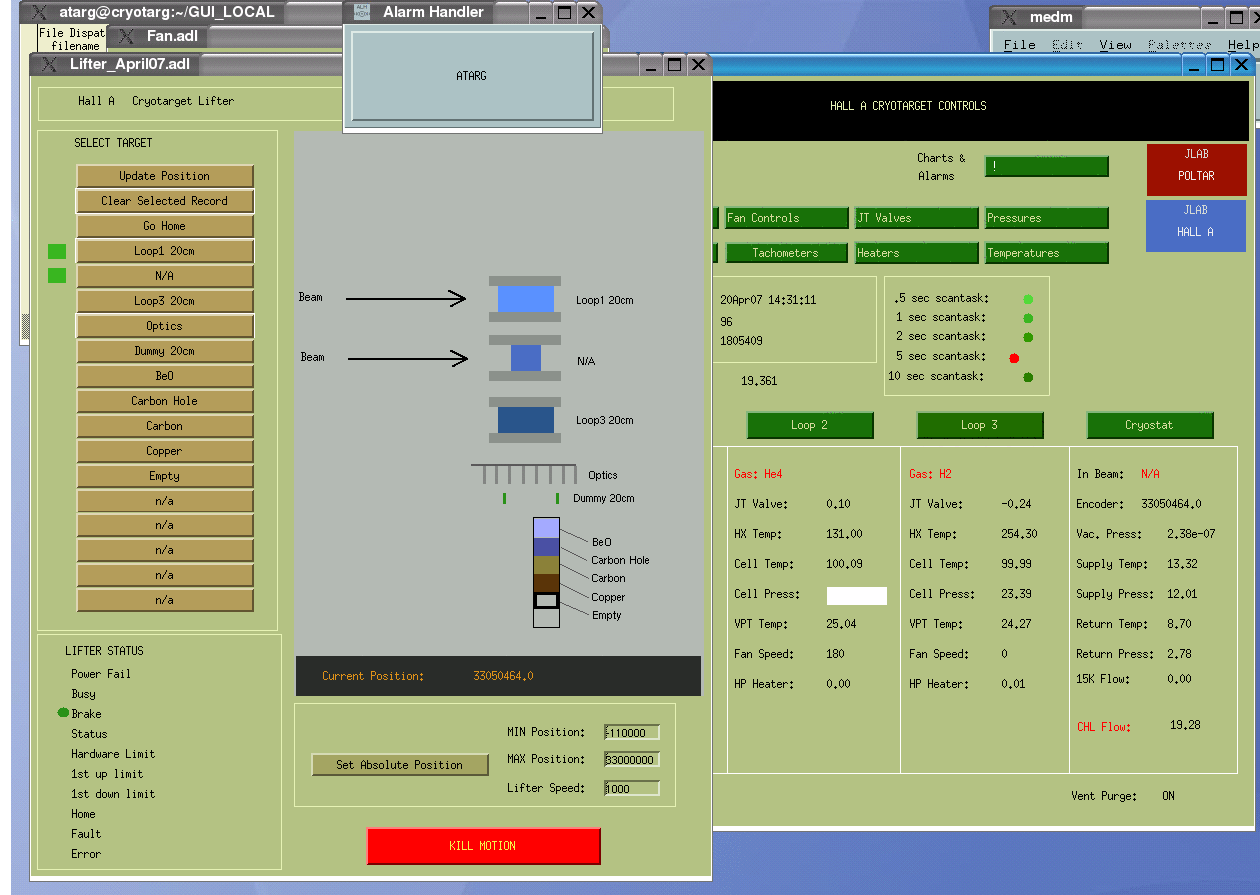Click the Charts & Alarms exclamation button
This screenshot has width=1260, height=895.
tap(1047, 167)
